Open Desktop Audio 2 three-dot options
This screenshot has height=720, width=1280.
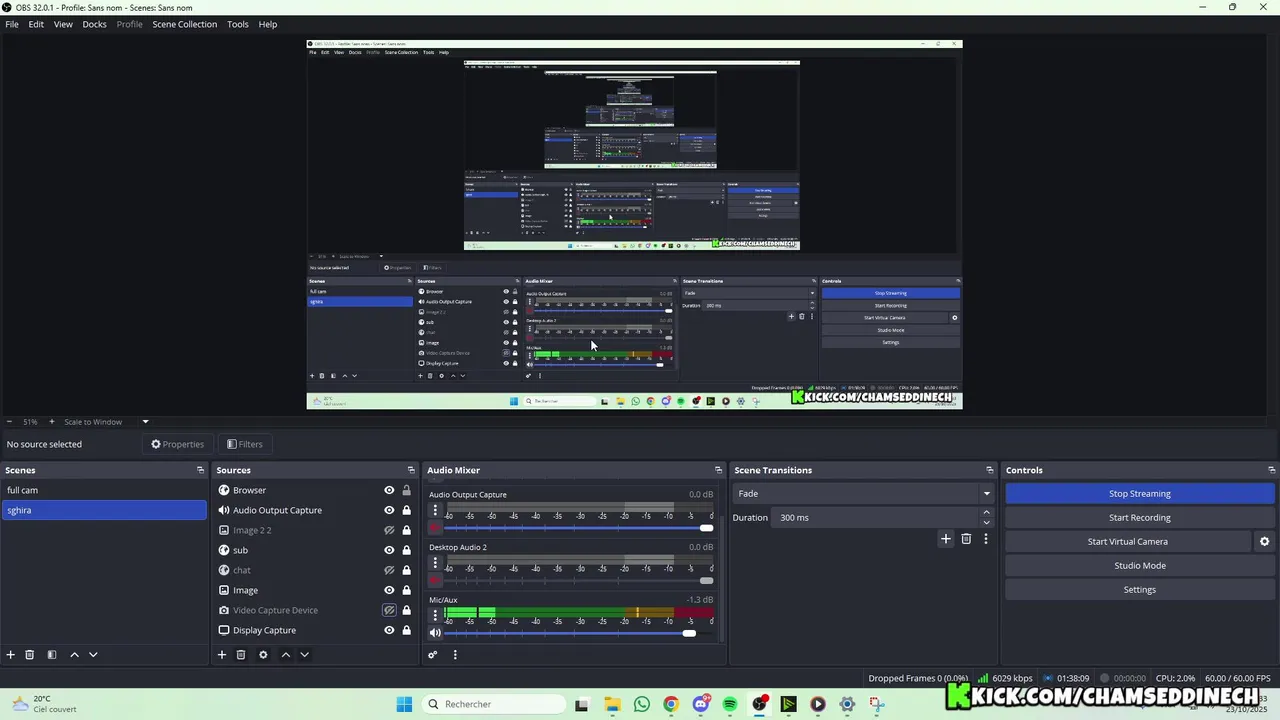[x=435, y=563]
